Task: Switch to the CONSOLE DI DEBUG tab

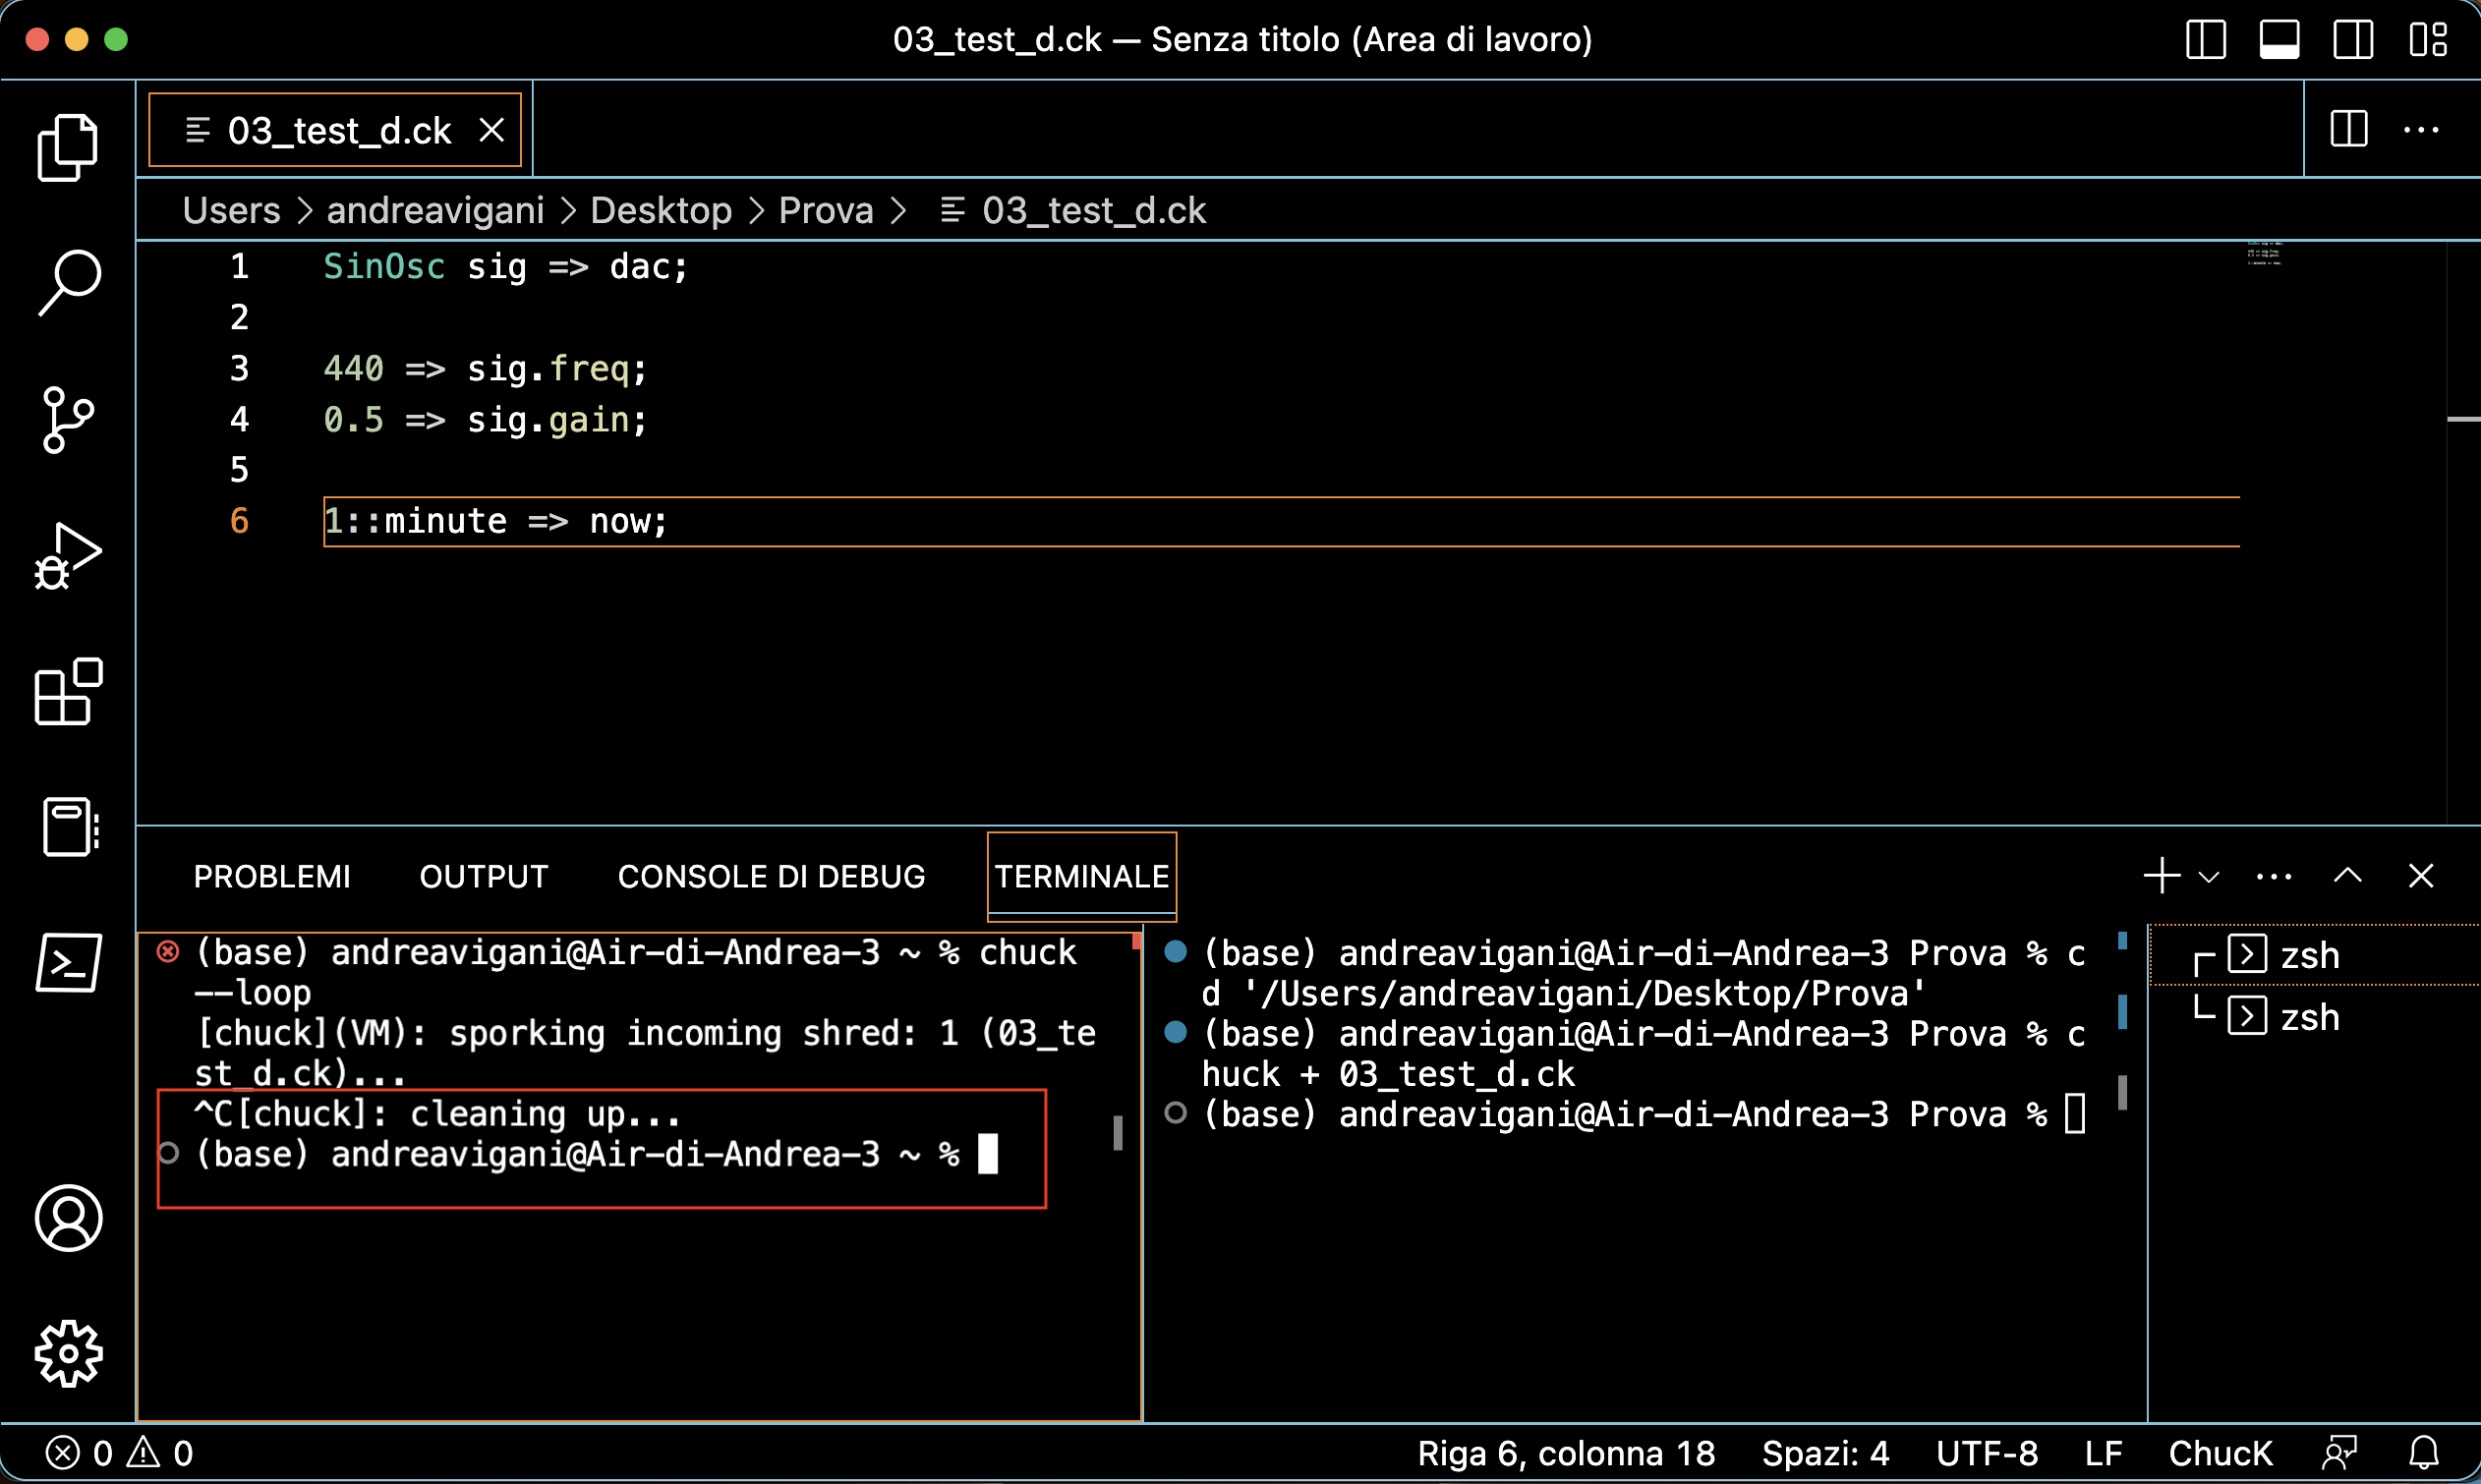Action: (771, 876)
